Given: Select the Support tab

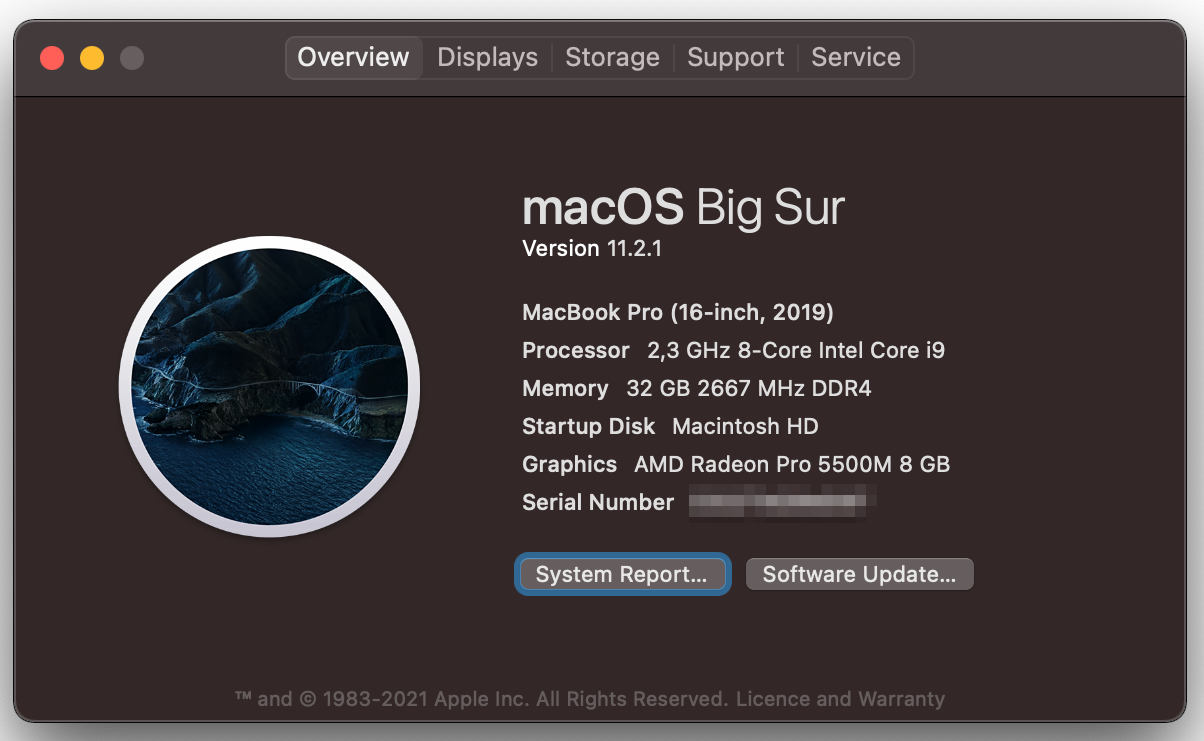Looking at the screenshot, I should click(x=735, y=58).
